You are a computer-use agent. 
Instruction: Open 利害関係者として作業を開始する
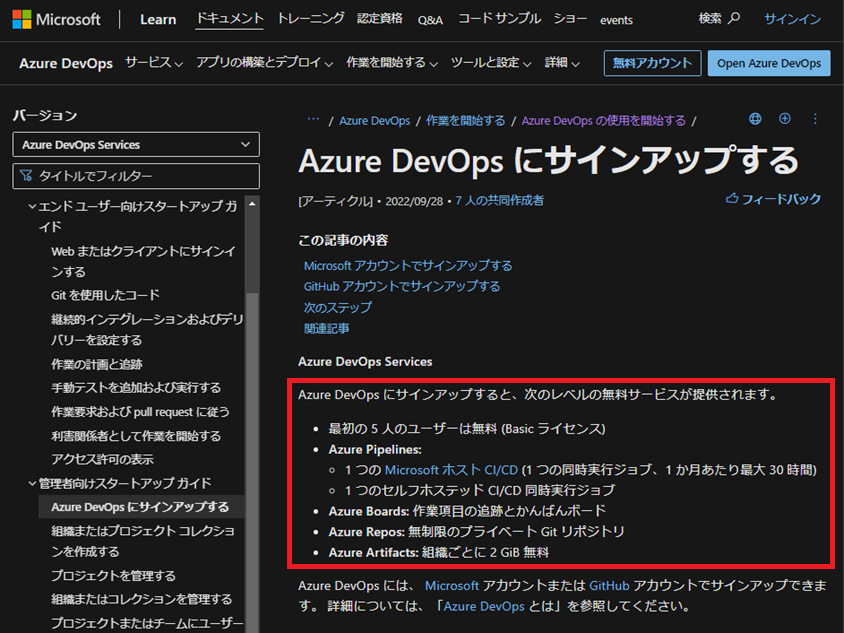tap(136, 435)
